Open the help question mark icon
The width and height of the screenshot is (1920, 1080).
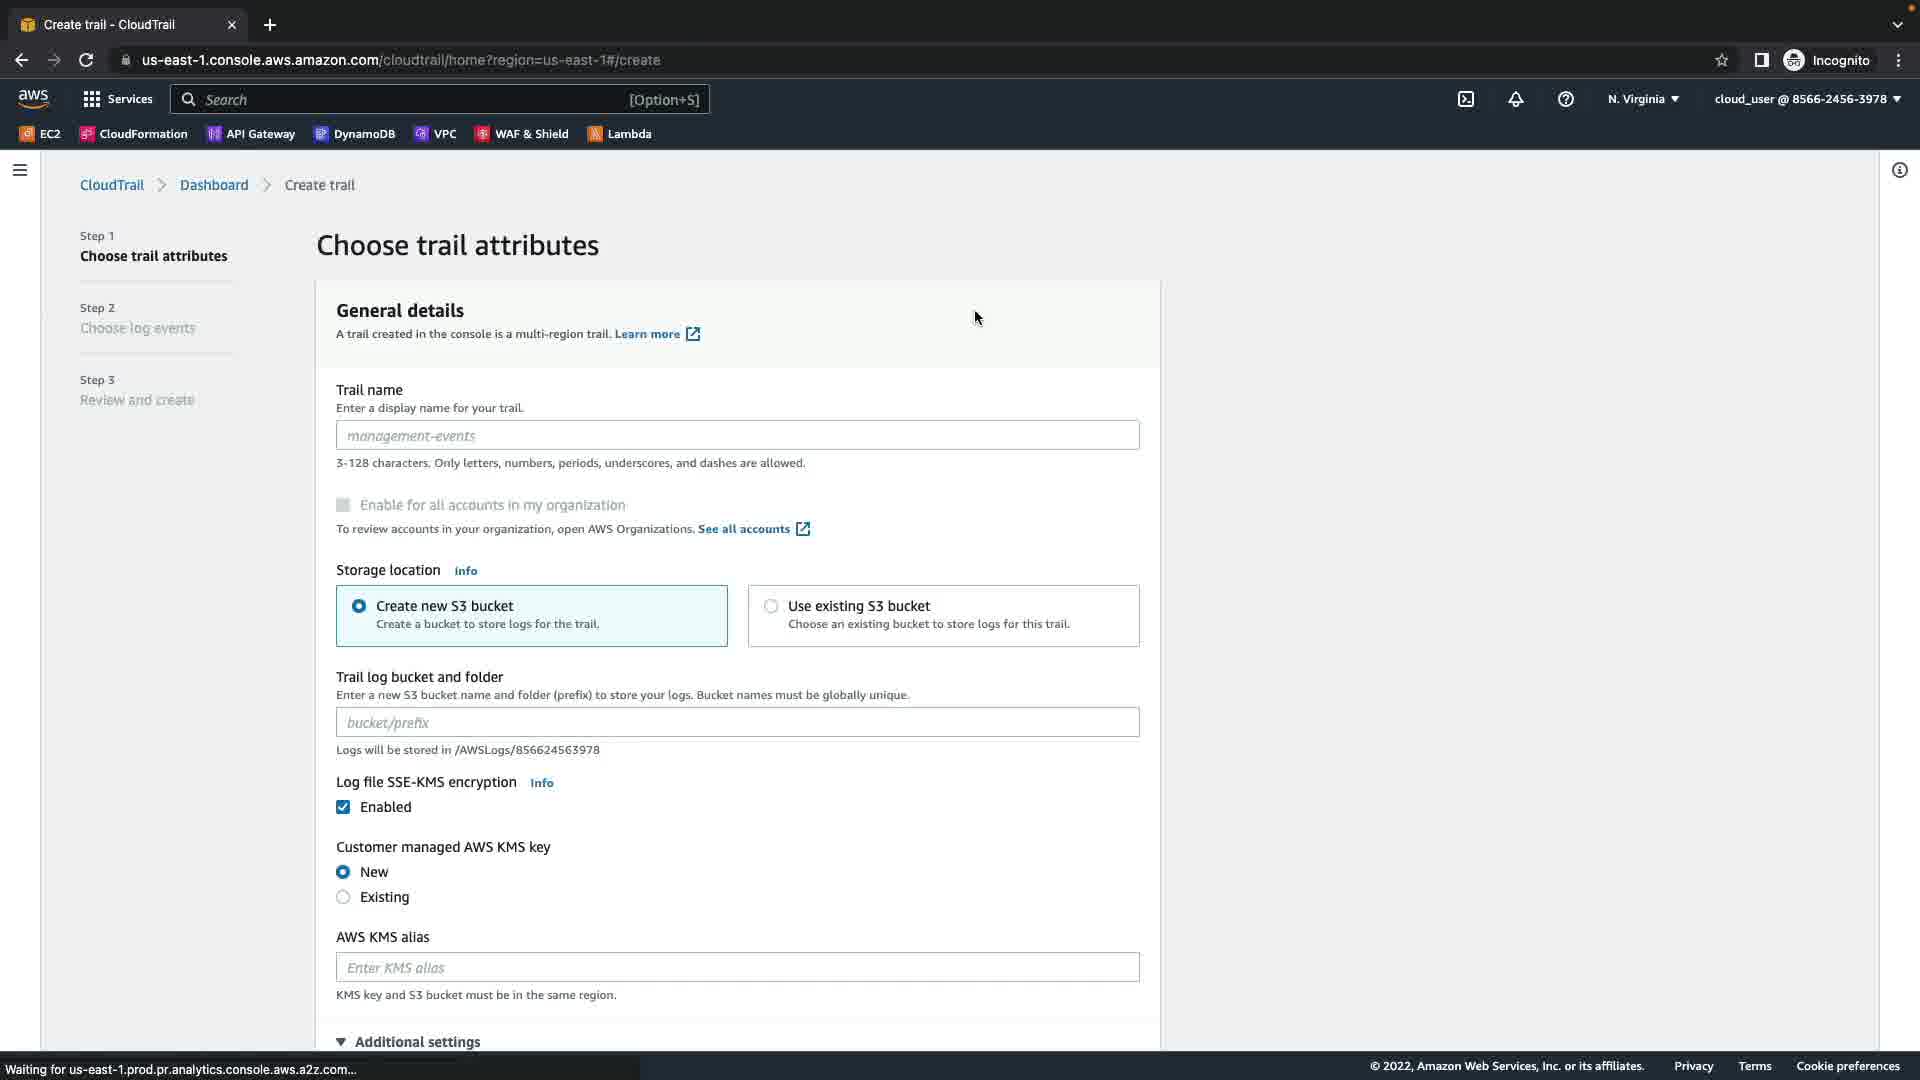coord(1565,99)
